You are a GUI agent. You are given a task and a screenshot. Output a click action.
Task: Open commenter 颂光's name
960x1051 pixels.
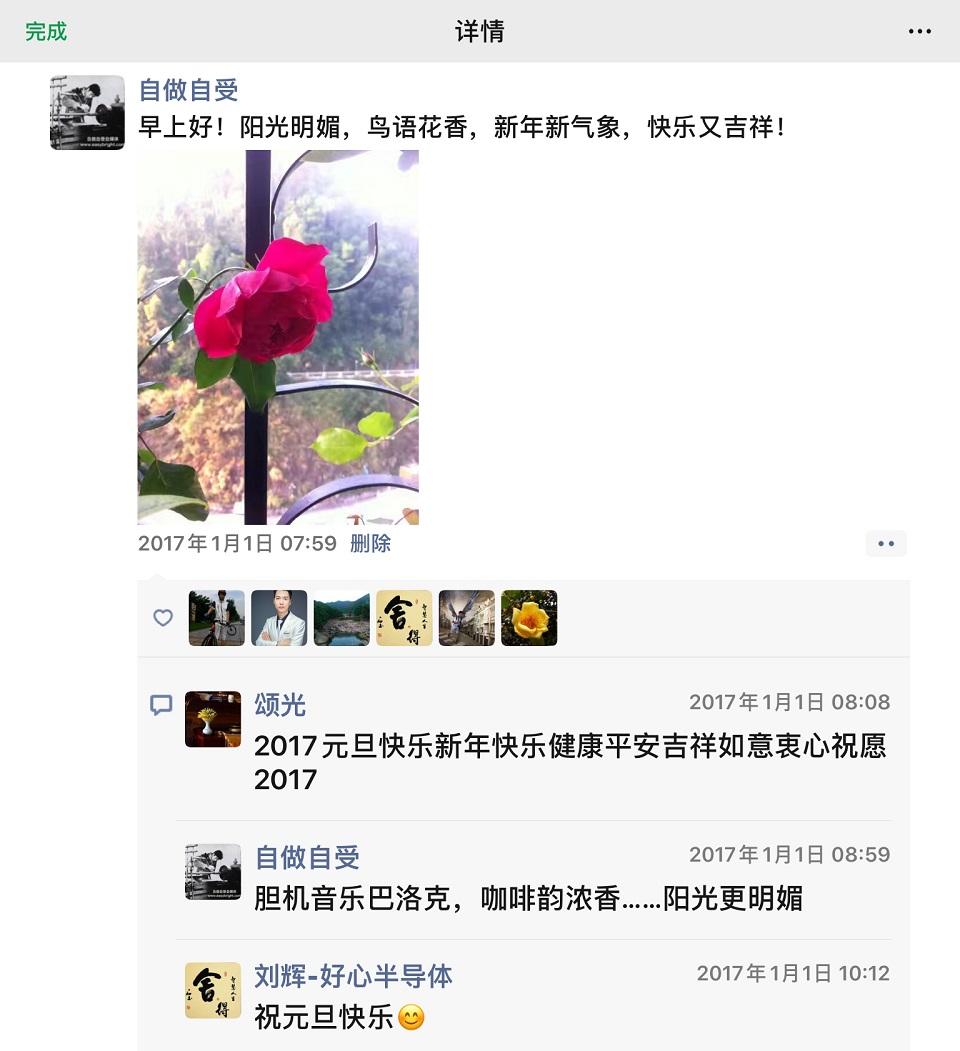[x=280, y=704]
